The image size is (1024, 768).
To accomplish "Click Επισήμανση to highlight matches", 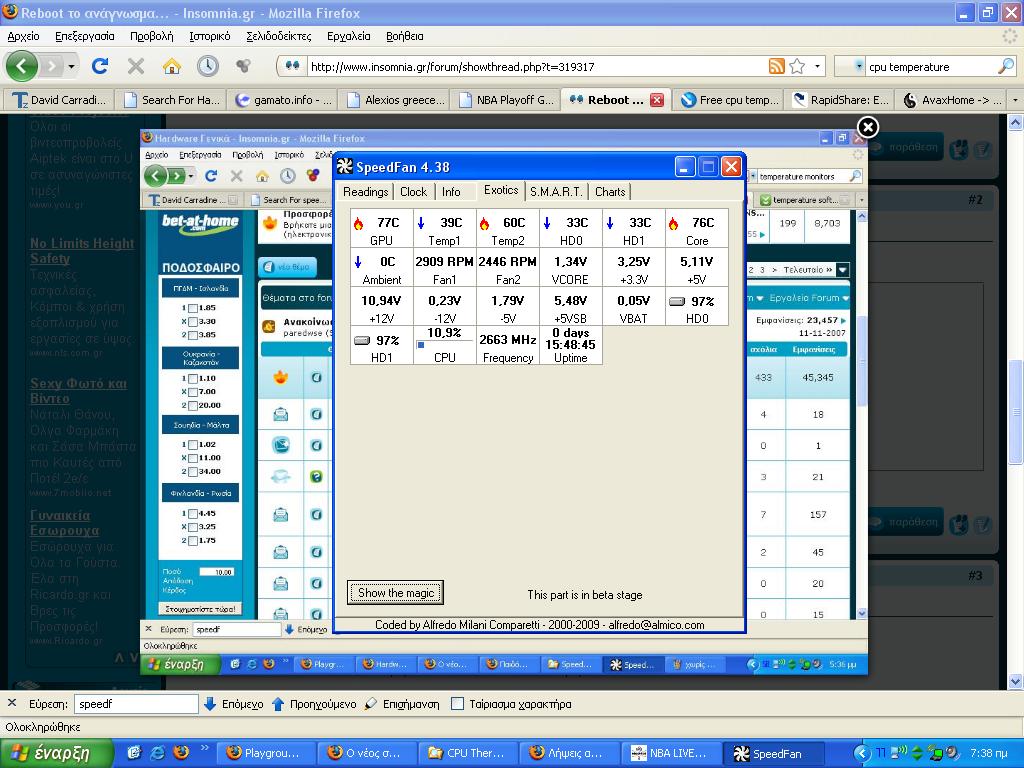I will pyautogui.click(x=402, y=704).
